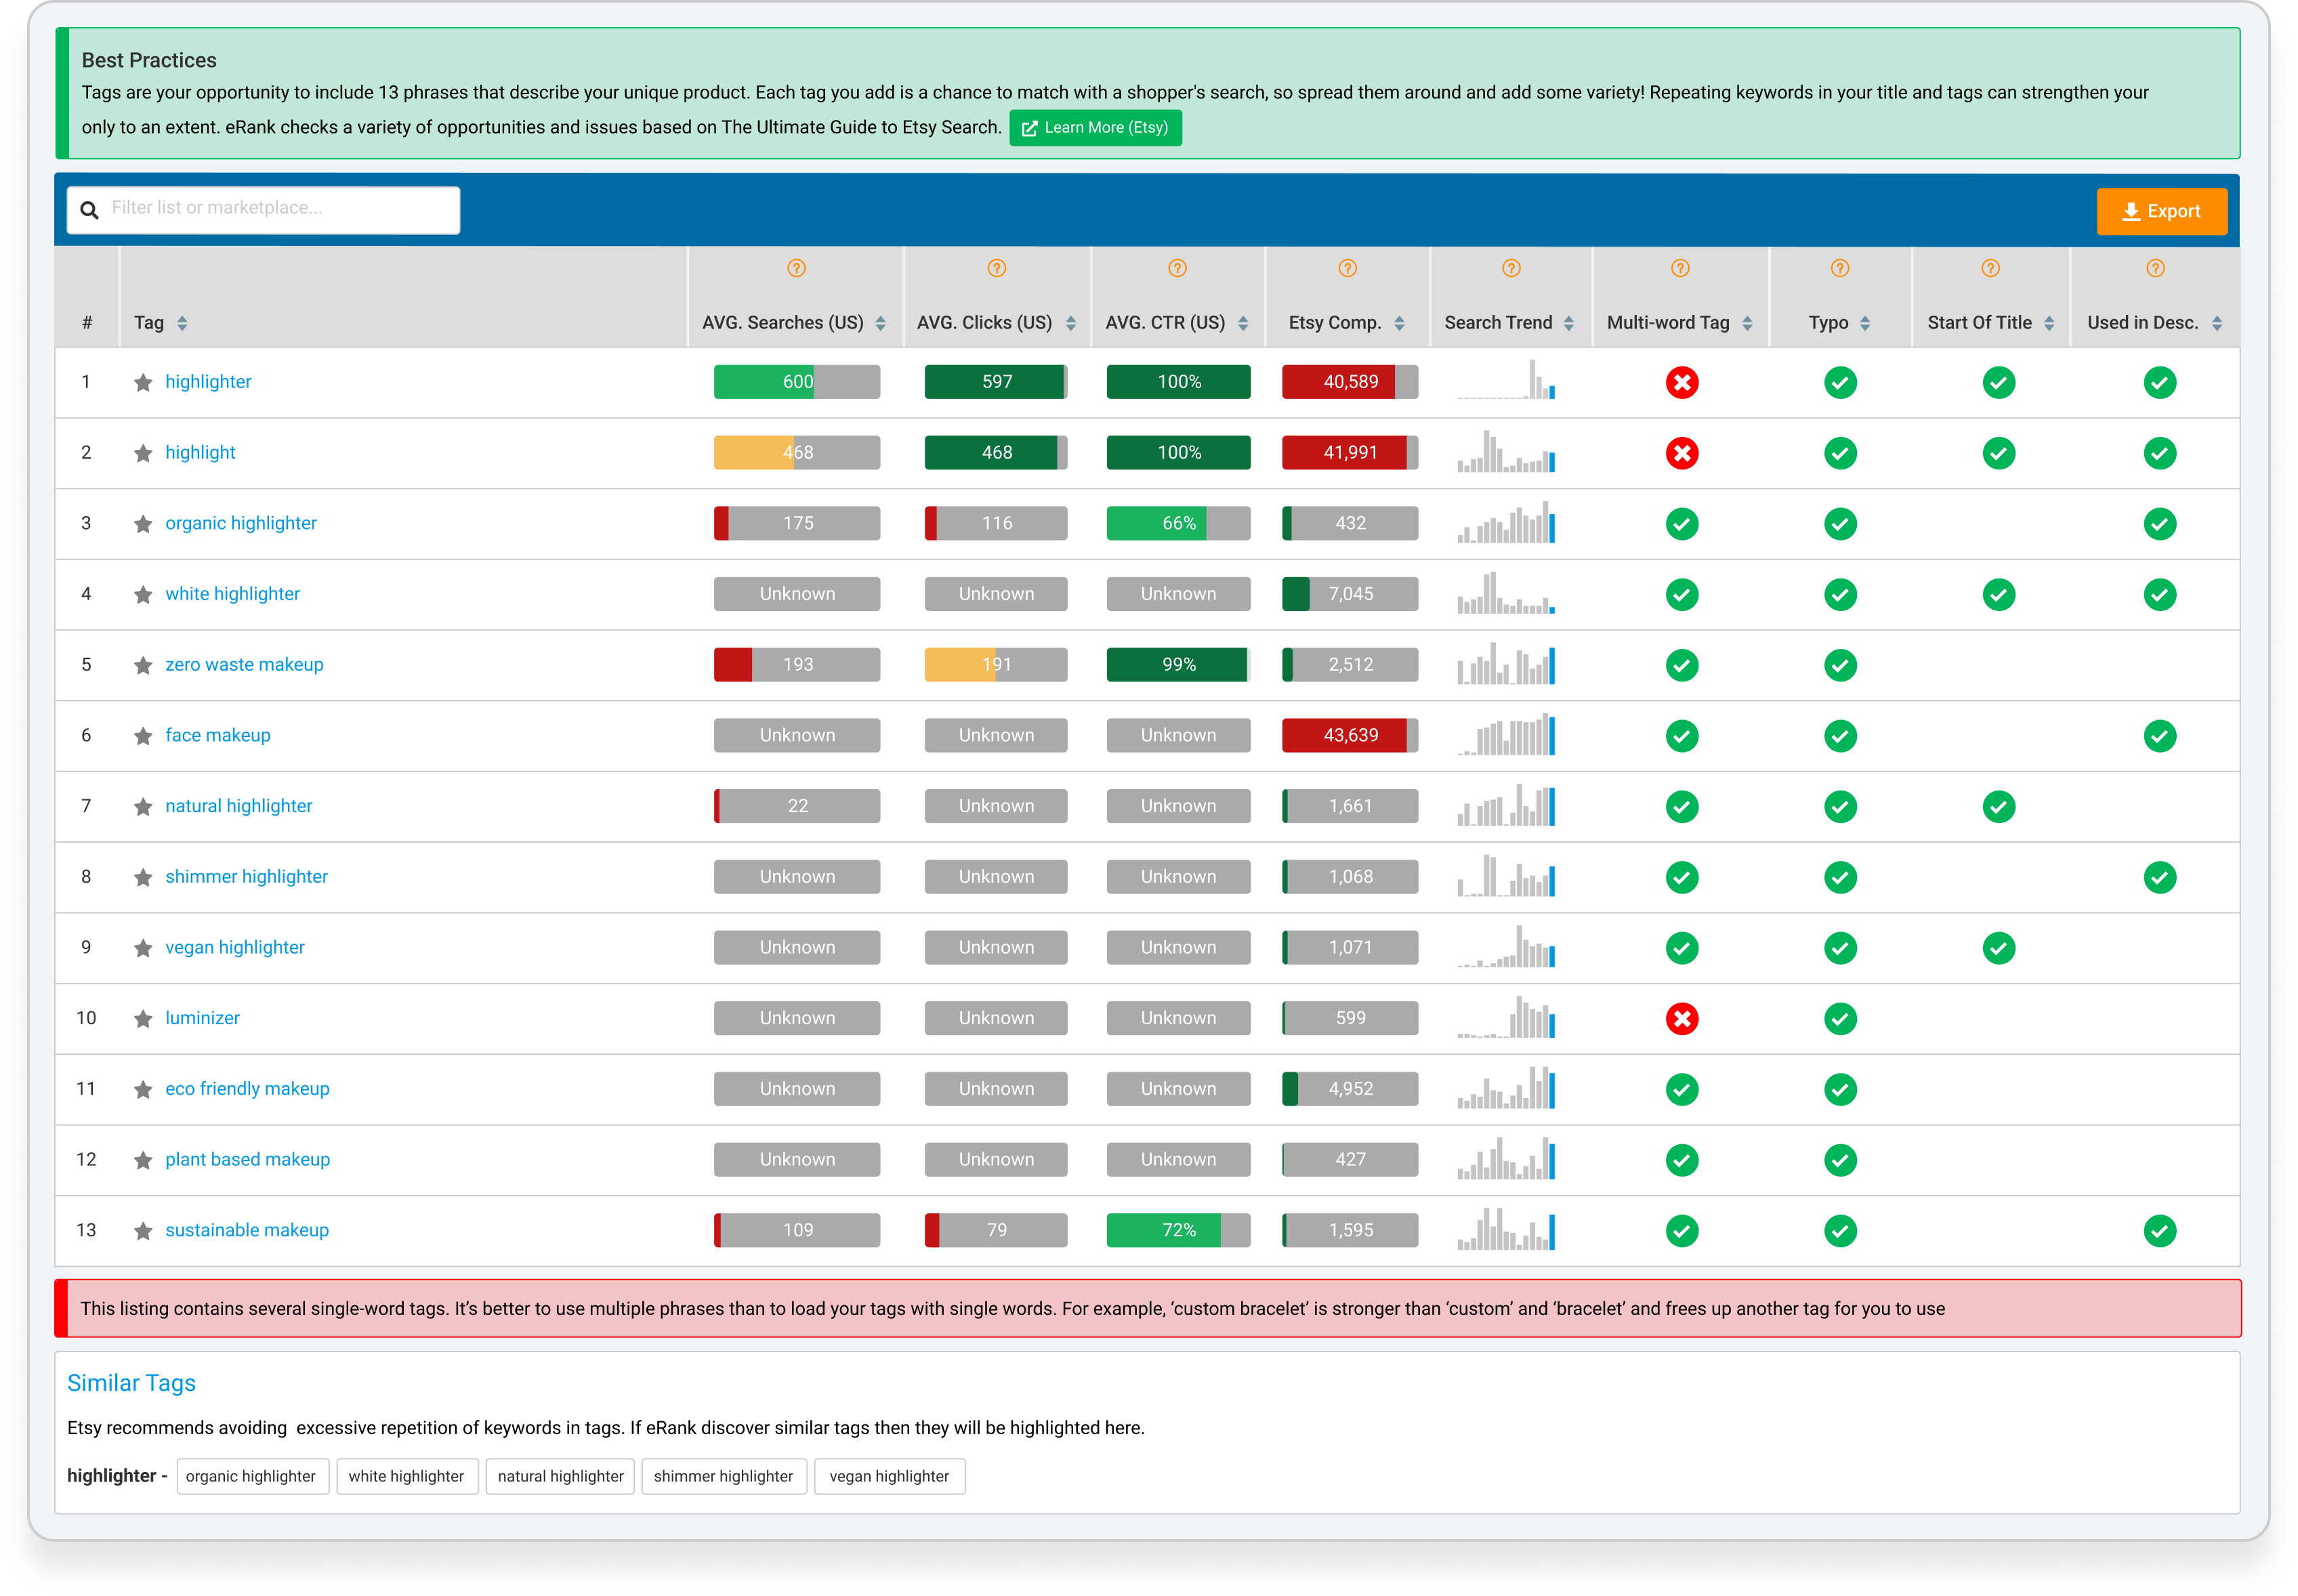Open the sustainable makeup tag link

(247, 1230)
